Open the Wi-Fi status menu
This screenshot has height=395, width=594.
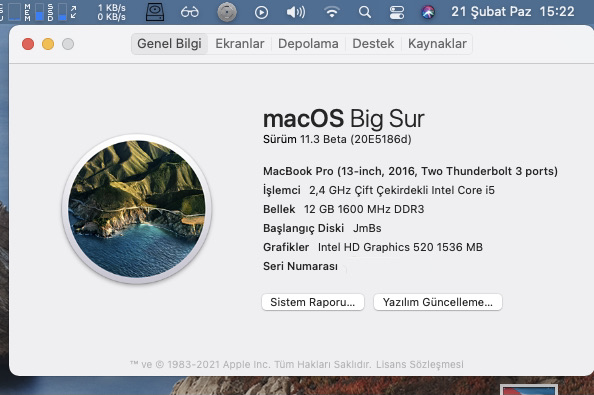(x=331, y=12)
